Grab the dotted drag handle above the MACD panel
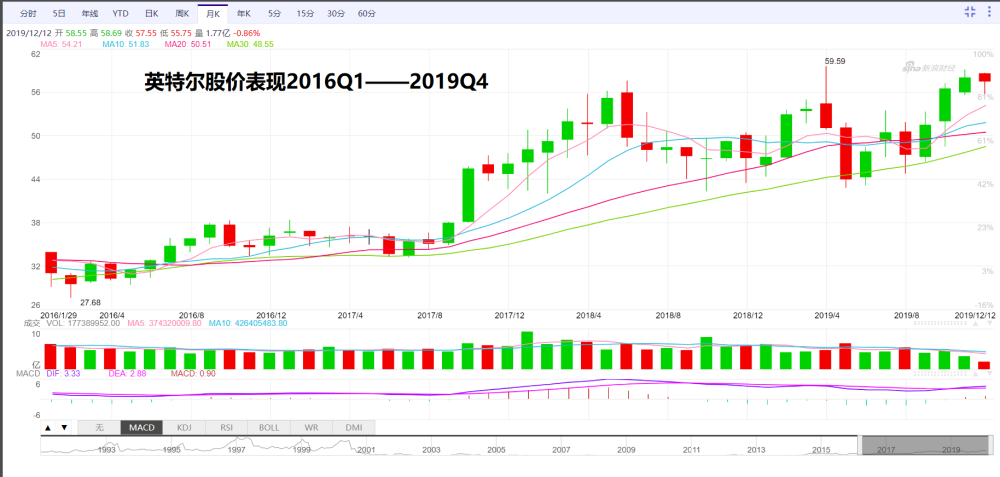The width and height of the screenshot is (1000, 477). (x=939, y=374)
